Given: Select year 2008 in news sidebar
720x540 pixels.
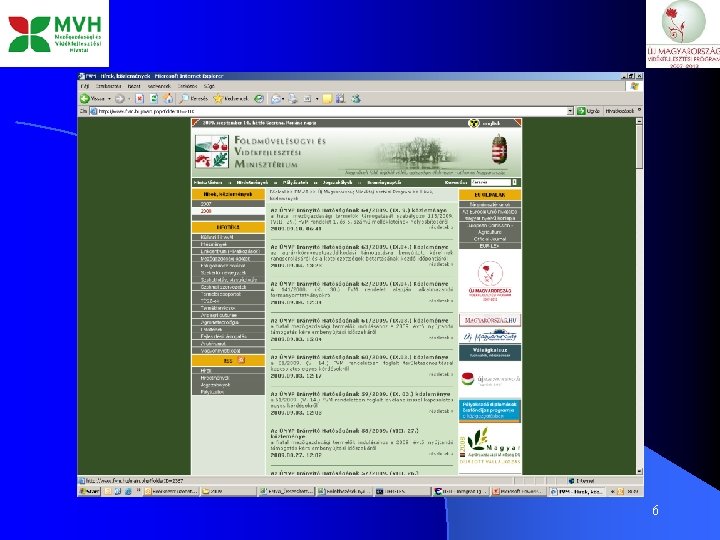Looking at the screenshot, I should (x=228, y=211).
